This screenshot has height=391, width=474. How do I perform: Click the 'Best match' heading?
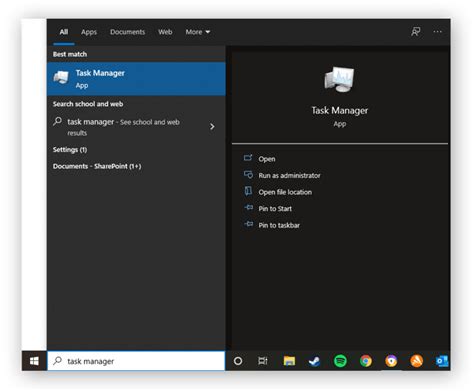70,54
